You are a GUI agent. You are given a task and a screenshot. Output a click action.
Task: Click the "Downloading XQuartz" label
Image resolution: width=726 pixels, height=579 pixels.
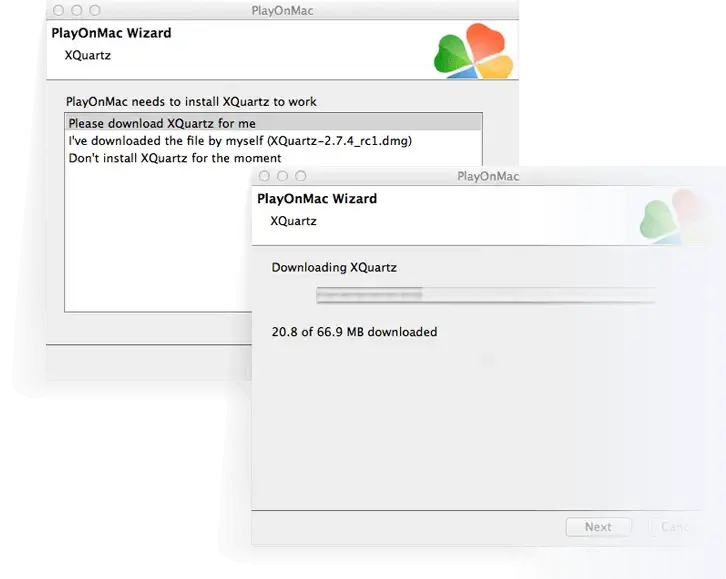(334, 267)
